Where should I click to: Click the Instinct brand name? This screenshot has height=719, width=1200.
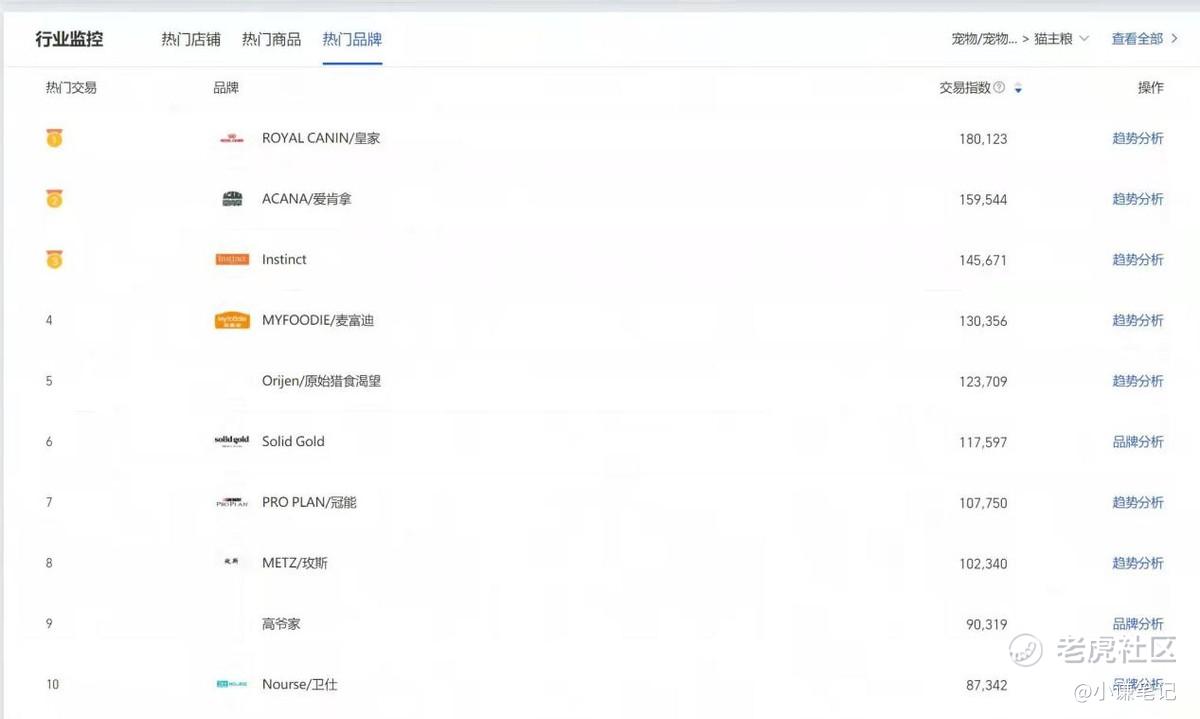(x=284, y=260)
